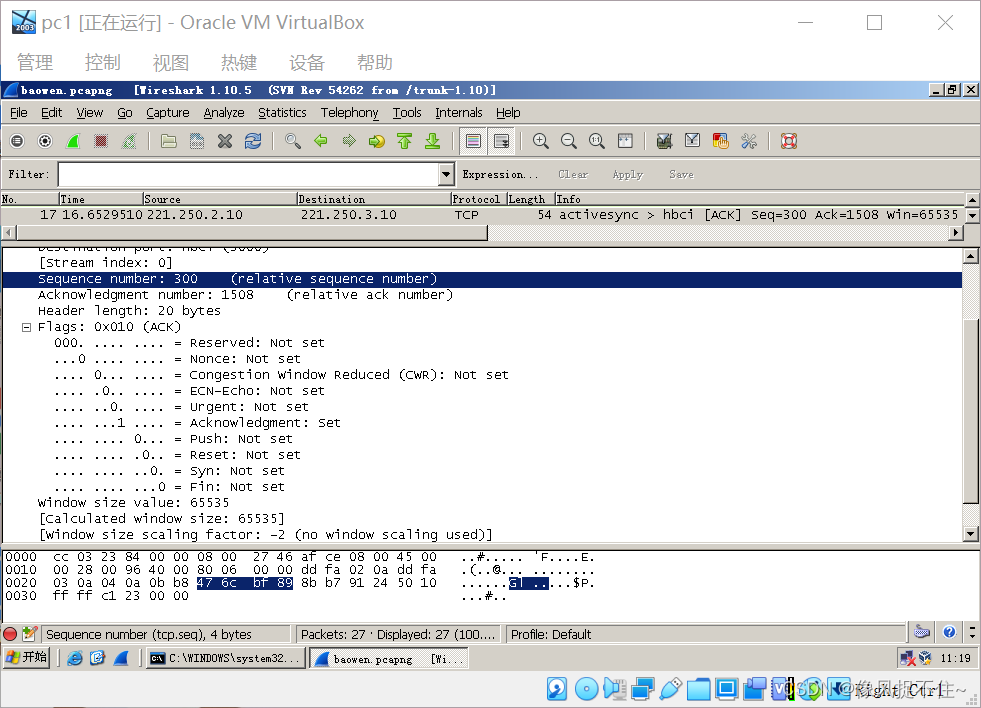Go to specific packet number icon
Viewport: 981px width, 708px height.
point(377,141)
